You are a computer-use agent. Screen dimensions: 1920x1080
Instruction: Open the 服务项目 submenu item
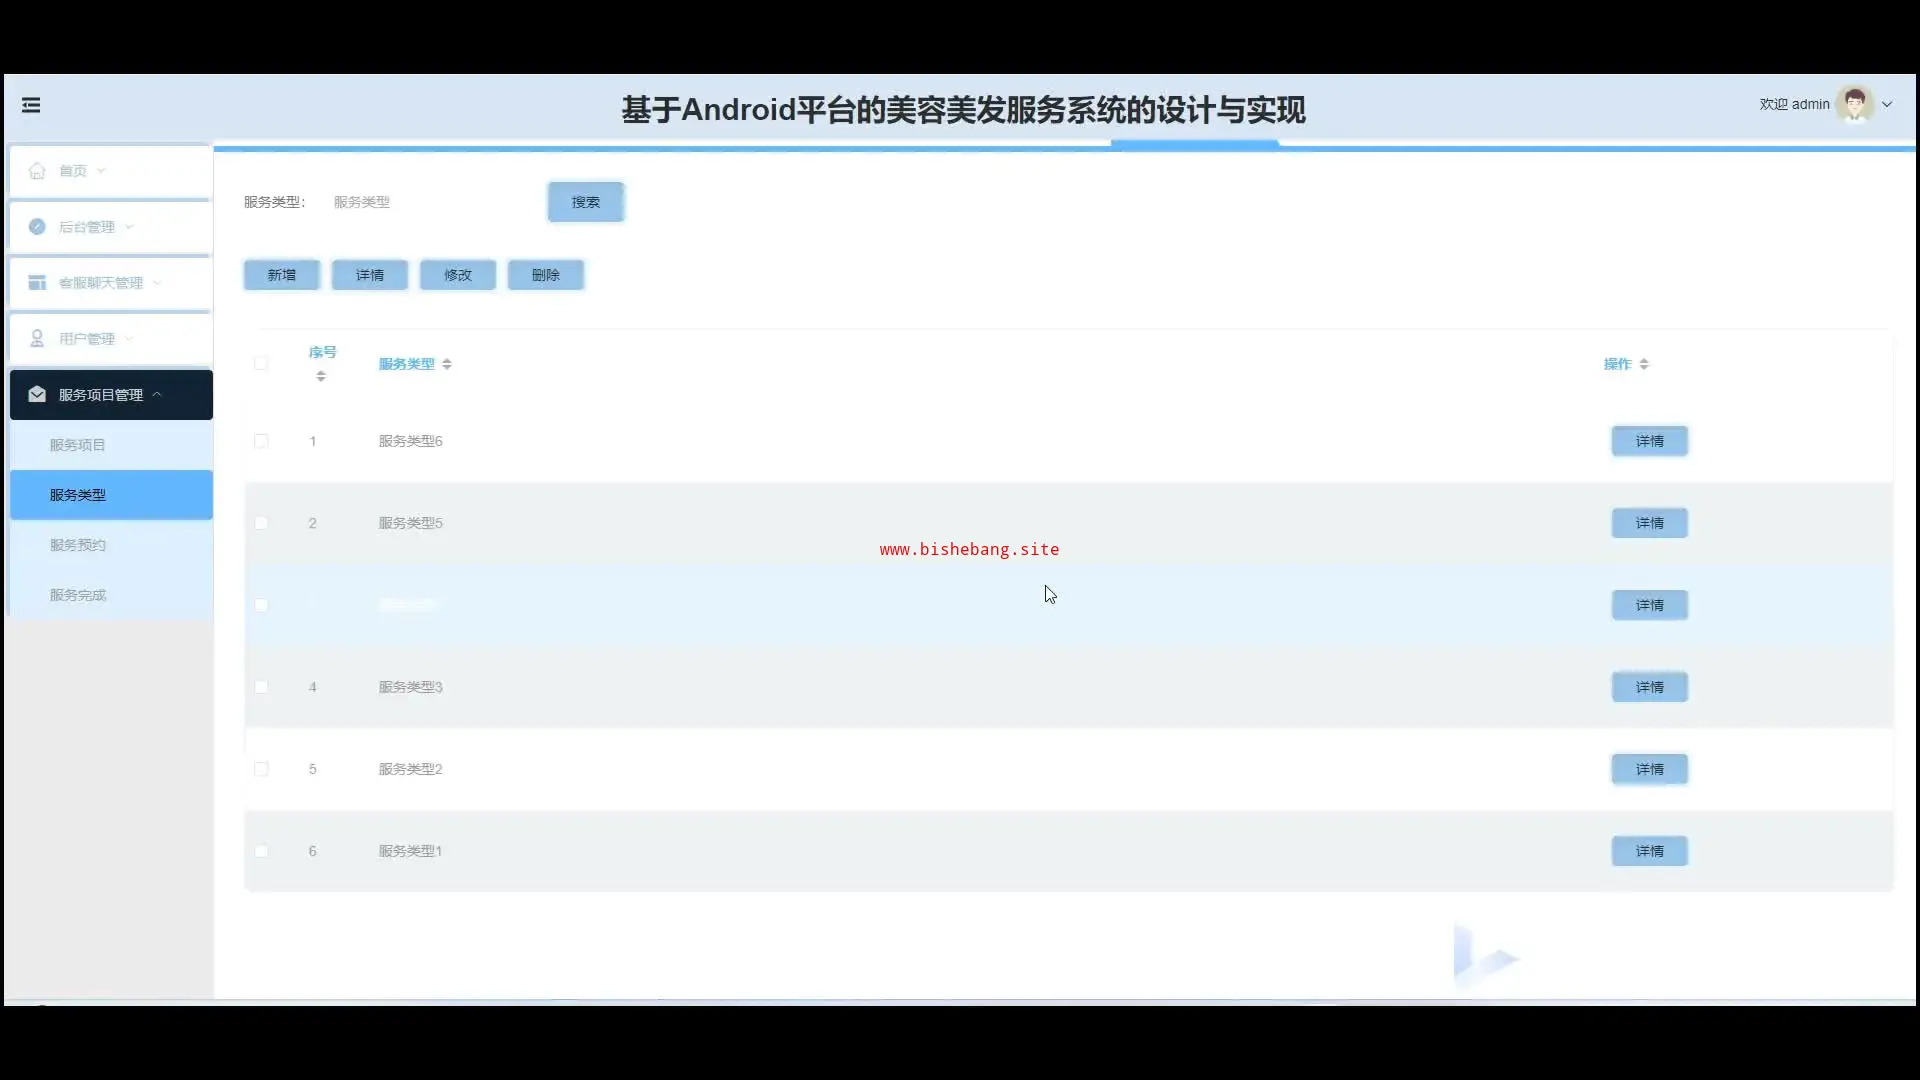pos(78,445)
